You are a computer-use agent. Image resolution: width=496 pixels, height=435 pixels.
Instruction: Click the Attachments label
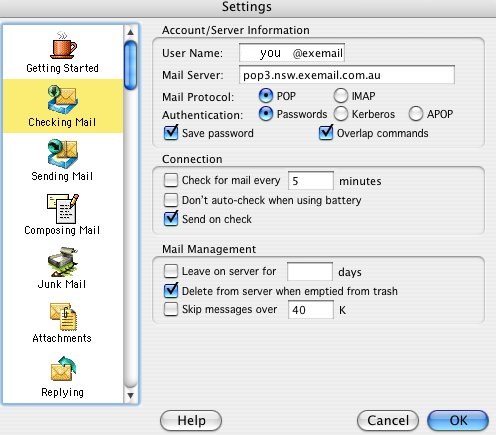coord(62,338)
